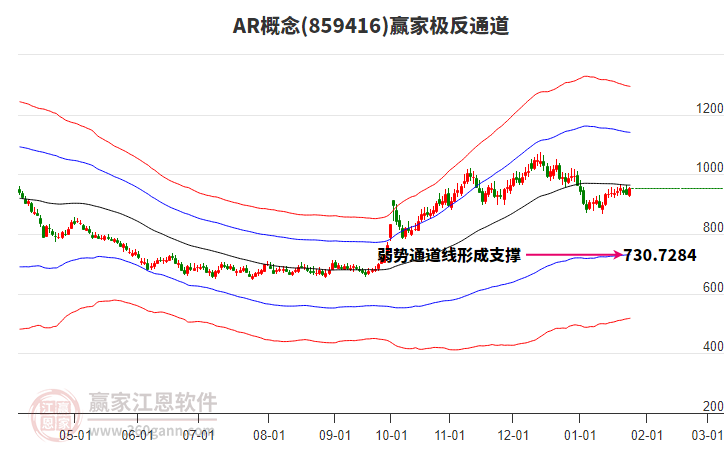Screen dimensions: 726x450
Task: Click the x-axis date label 07-01
Action: pyautogui.click(x=198, y=435)
